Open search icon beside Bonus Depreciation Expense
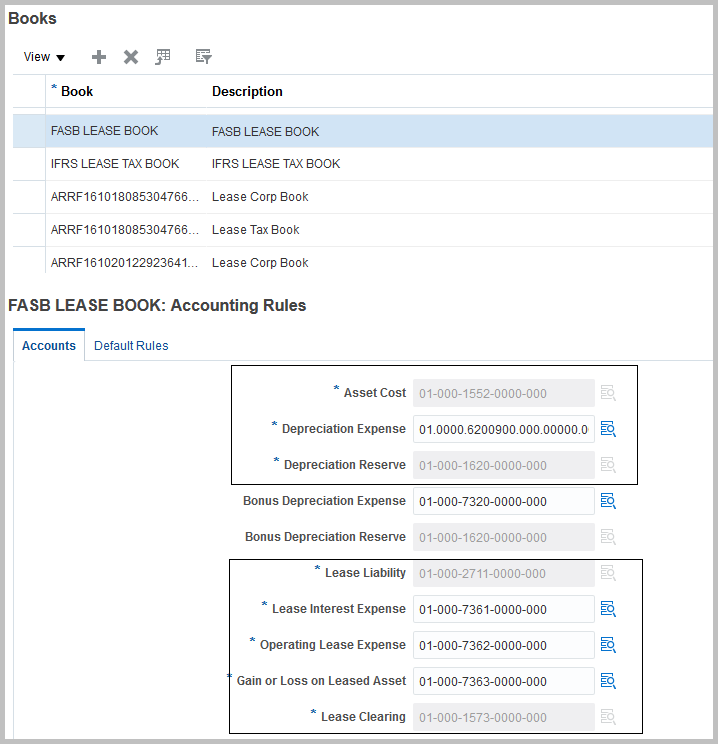Viewport: 718px width, 744px height. tap(608, 501)
